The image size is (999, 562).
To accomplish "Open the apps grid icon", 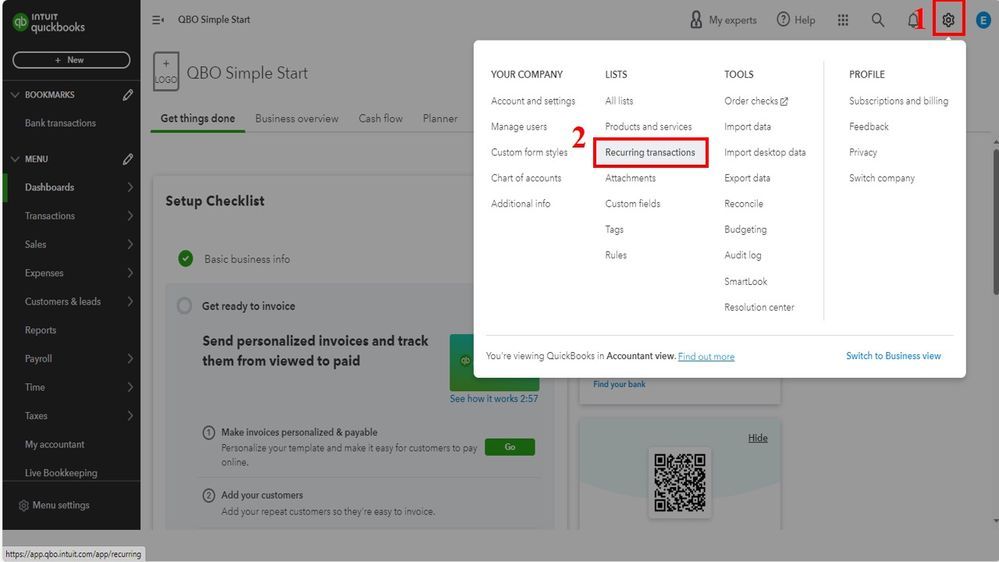I will [843, 20].
